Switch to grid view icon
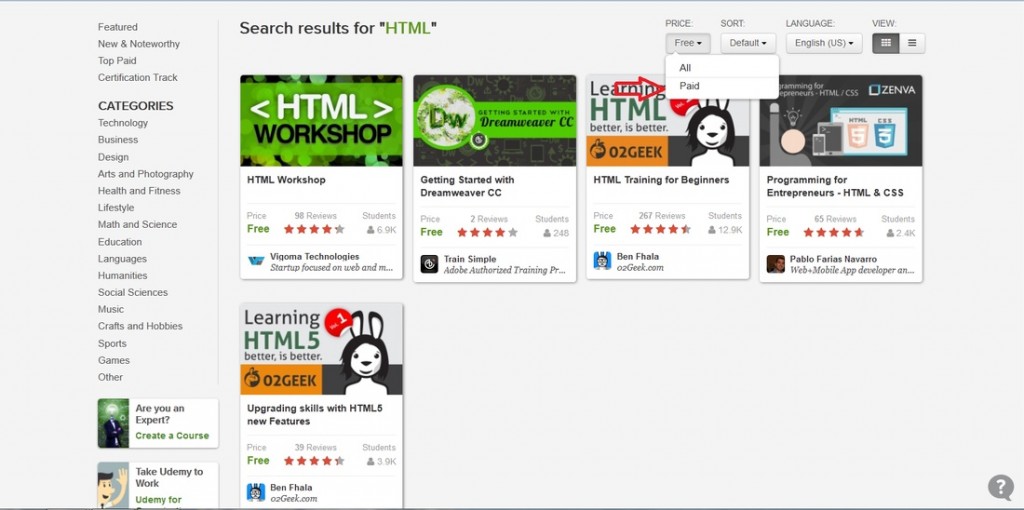This screenshot has width=1024, height=510. tap(886, 43)
